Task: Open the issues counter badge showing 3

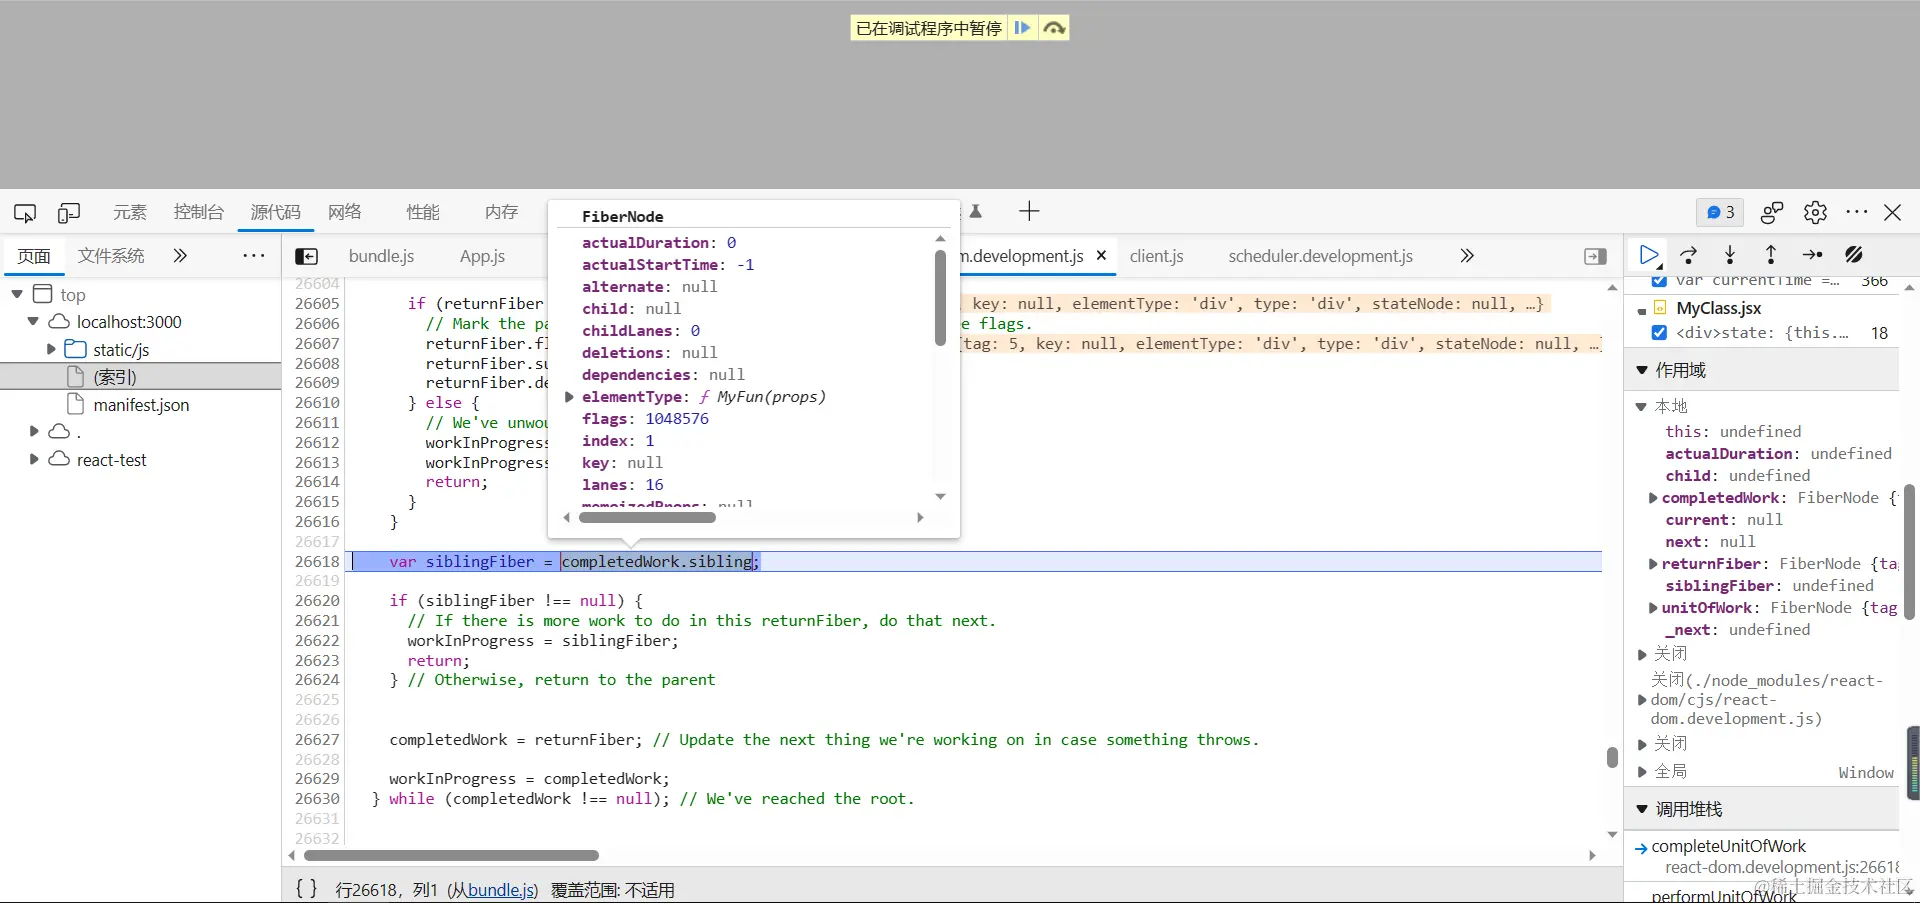Action: pos(1720,212)
